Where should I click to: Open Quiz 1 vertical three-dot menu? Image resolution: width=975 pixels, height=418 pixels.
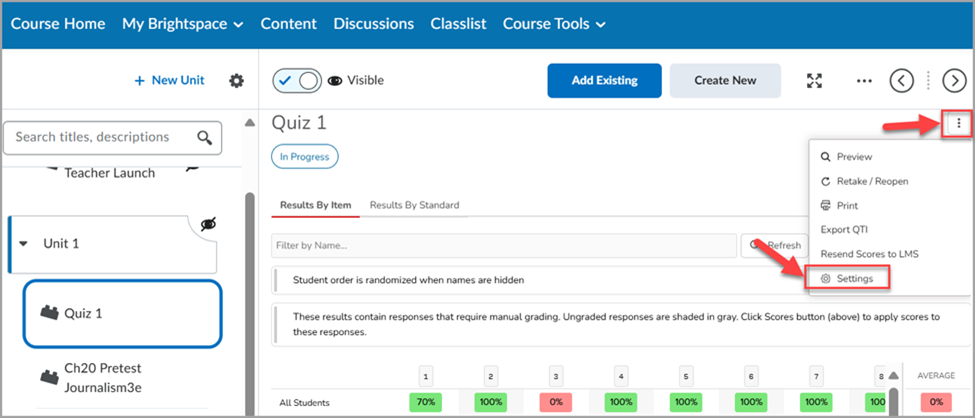pos(959,124)
